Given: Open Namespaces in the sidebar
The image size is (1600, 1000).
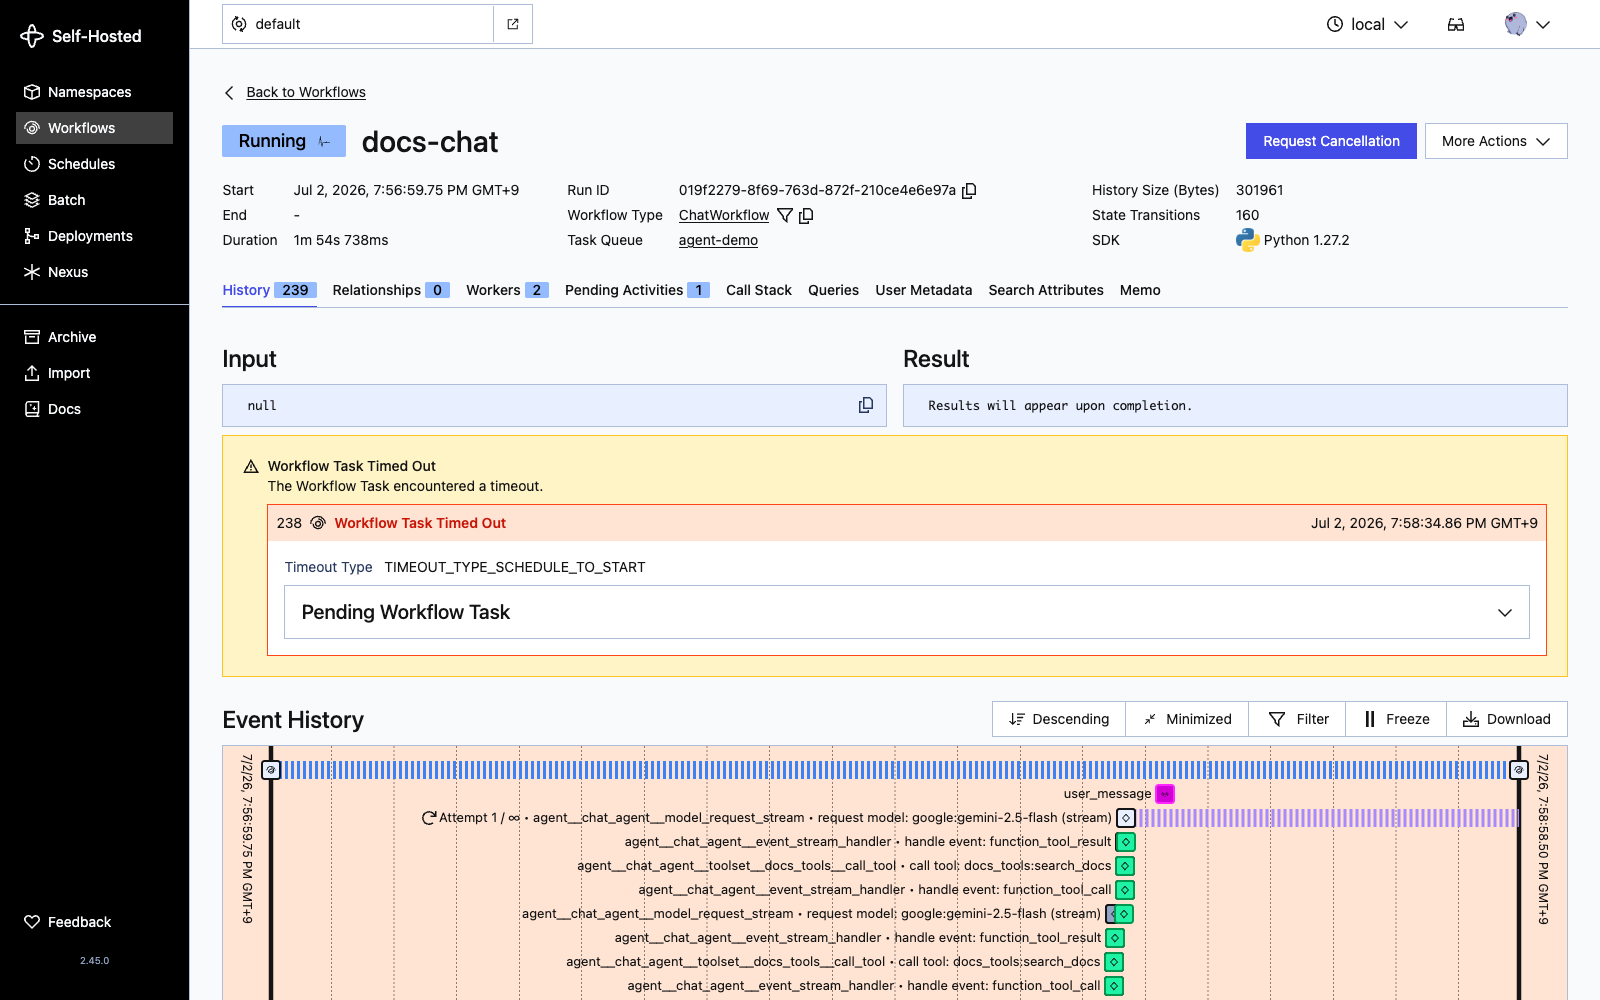Looking at the screenshot, I should (x=94, y=92).
